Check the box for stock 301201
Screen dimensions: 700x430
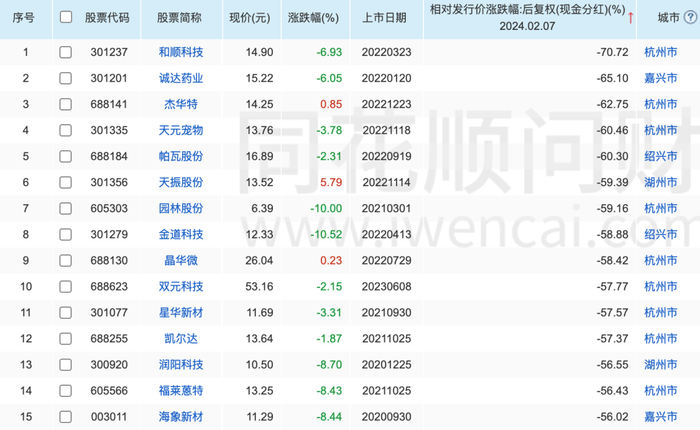pyautogui.click(x=66, y=78)
